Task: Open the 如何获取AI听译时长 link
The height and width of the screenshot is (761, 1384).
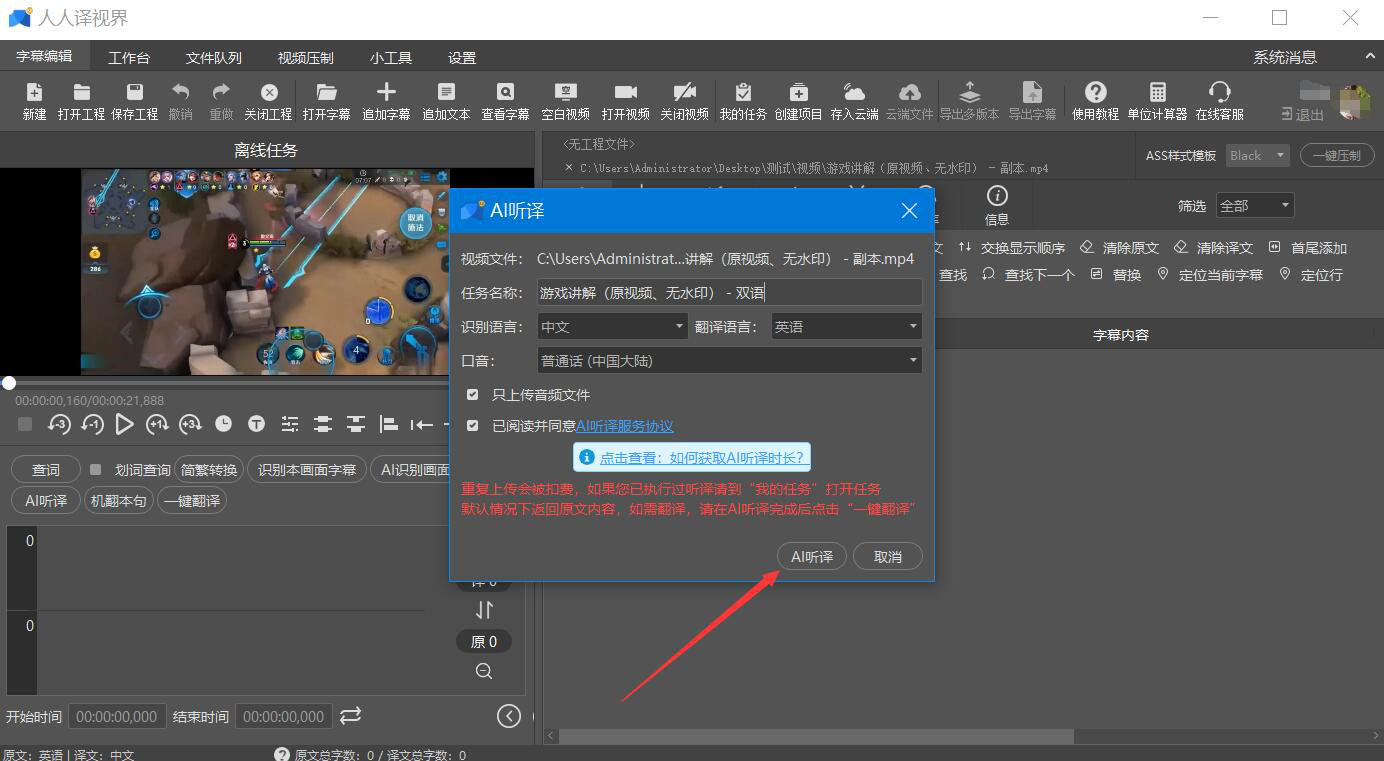Action: coord(702,458)
